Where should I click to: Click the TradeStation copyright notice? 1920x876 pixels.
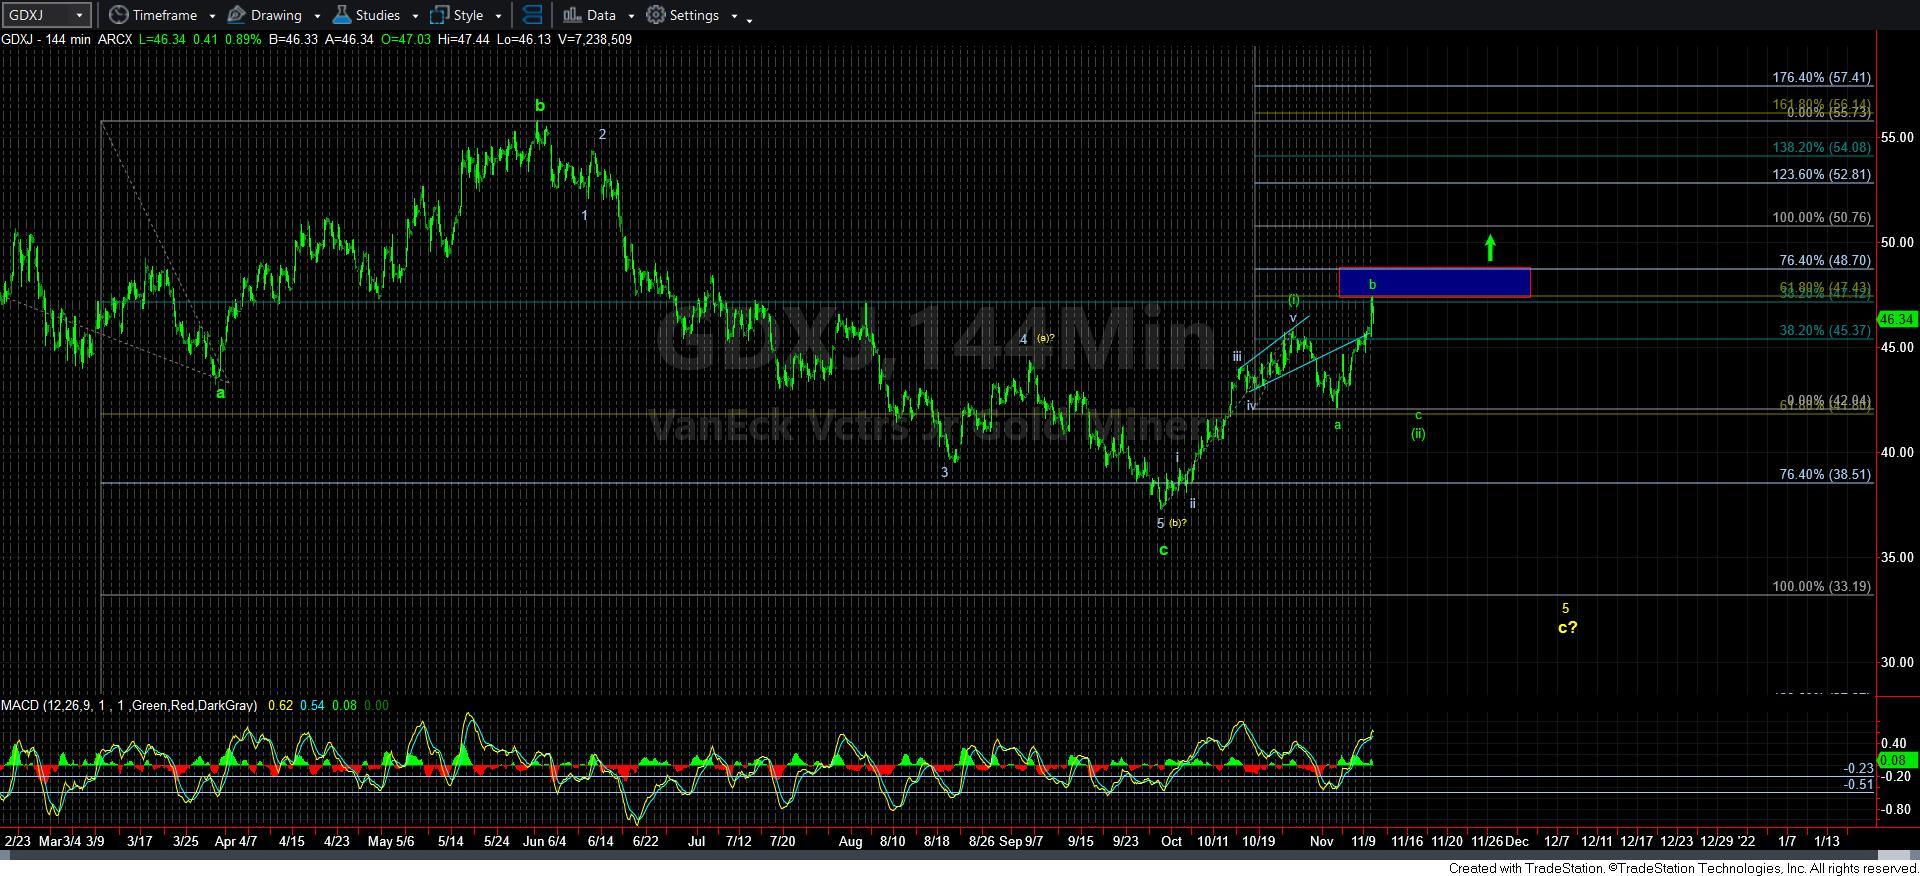[x=1683, y=868]
